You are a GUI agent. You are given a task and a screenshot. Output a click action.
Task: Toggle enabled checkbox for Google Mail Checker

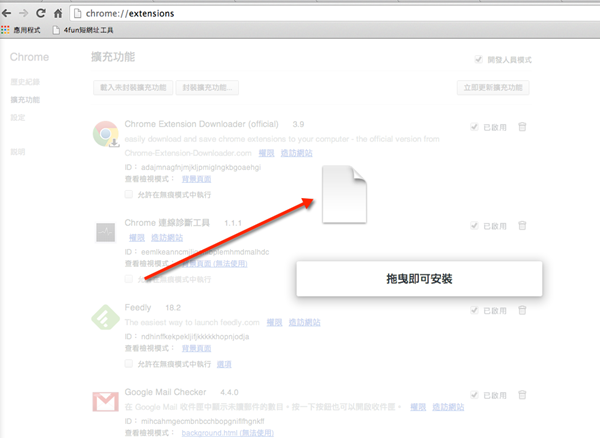coord(474,395)
